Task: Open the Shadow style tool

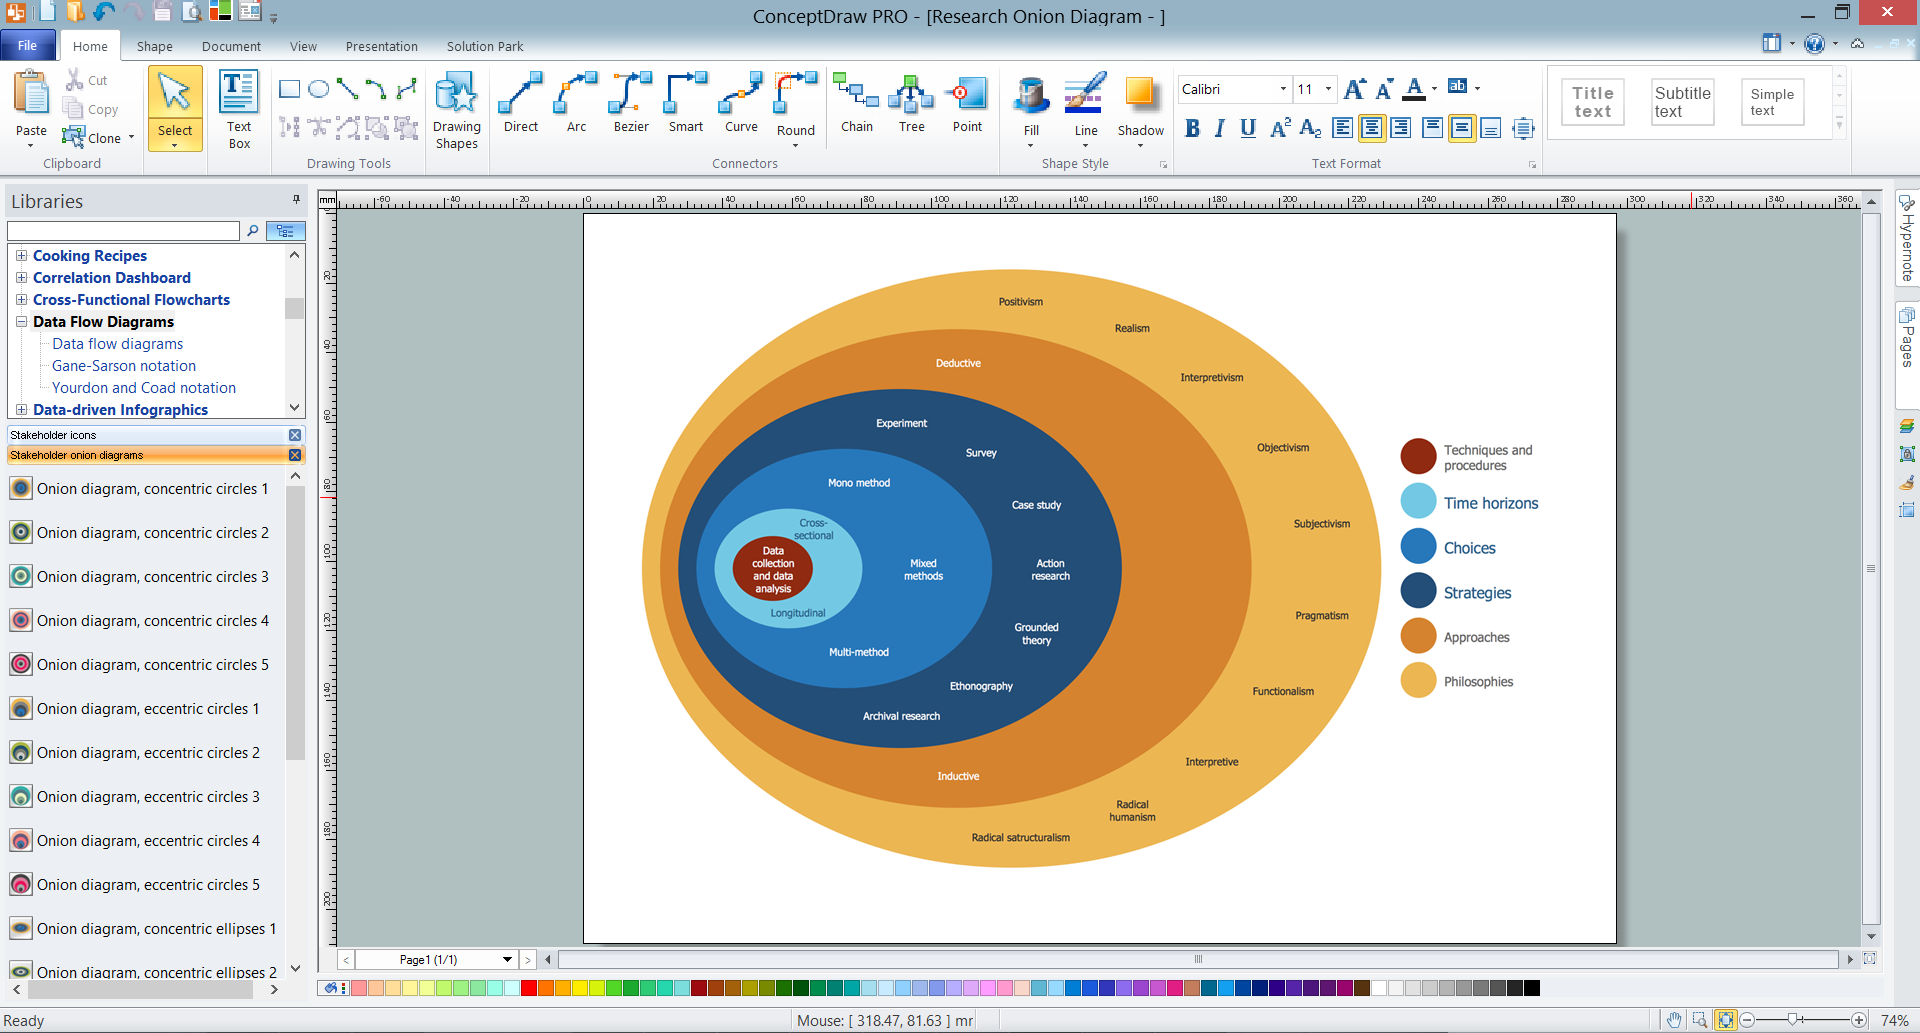Action: click(1140, 108)
